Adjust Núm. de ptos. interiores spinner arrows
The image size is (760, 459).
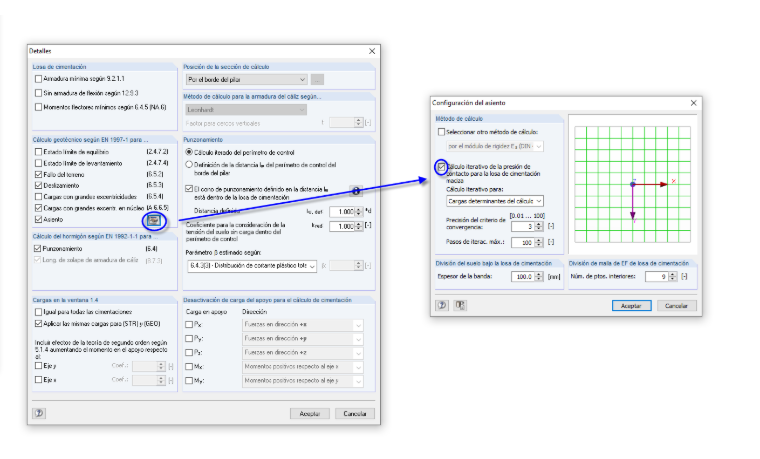click(672, 277)
